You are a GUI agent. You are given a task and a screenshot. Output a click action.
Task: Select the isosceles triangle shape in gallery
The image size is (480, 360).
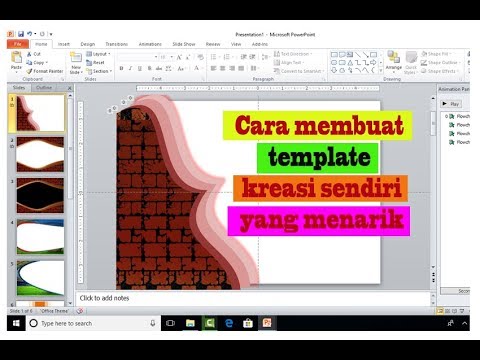coord(350,62)
